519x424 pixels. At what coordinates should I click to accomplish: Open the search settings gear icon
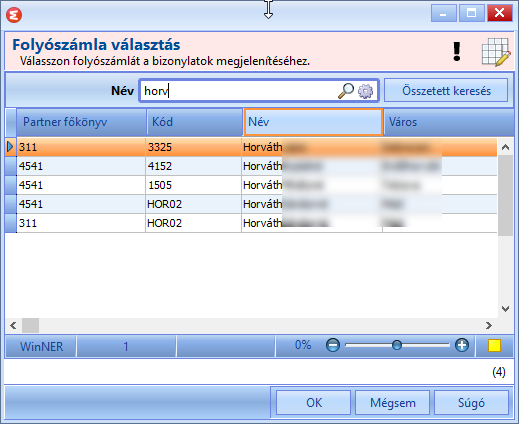(366, 91)
